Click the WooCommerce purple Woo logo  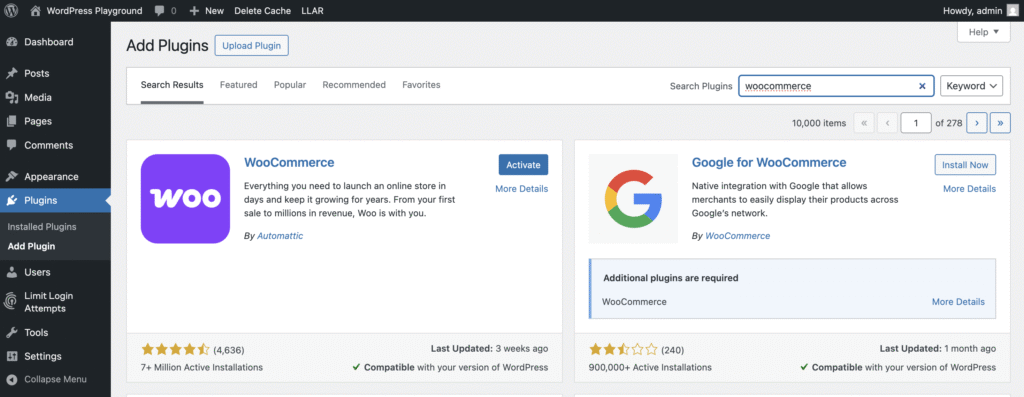pyautogui.click(x=185, y=198)
